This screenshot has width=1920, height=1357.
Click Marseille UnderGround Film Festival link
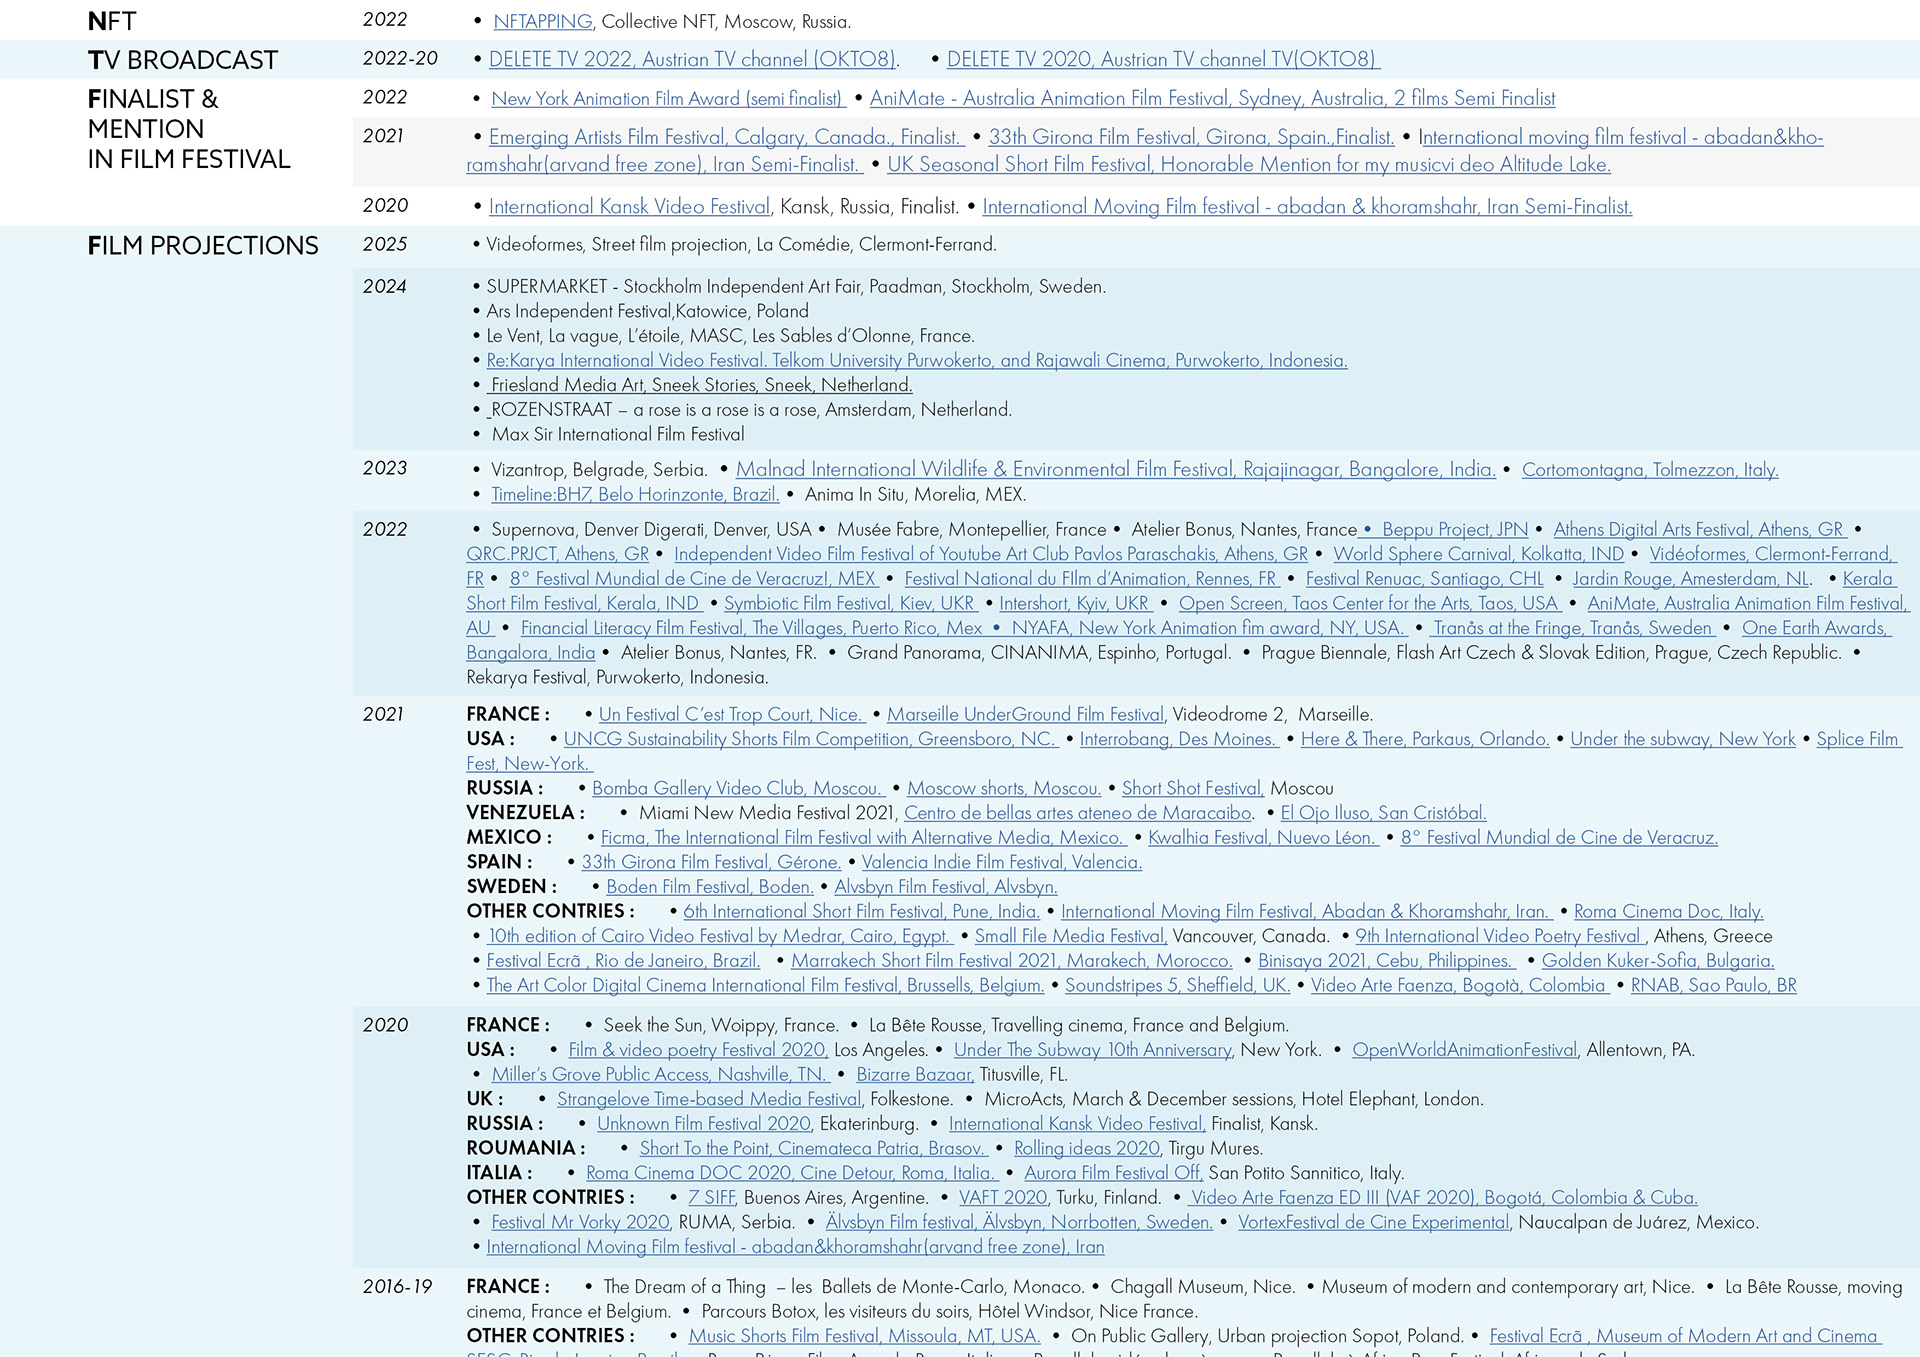[1025, 714]
